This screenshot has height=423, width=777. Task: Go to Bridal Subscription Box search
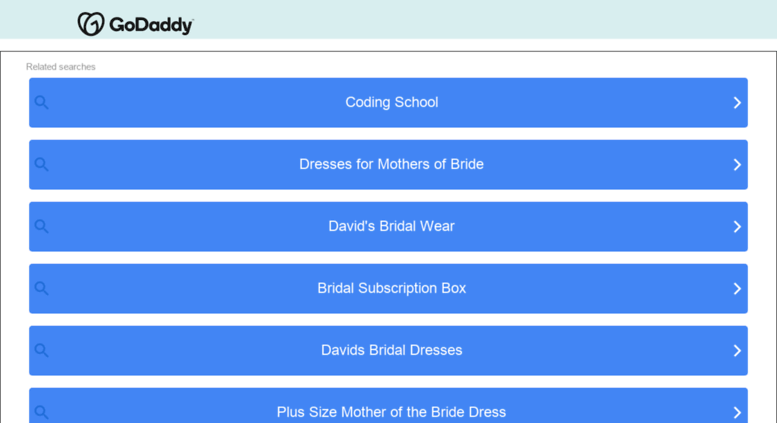click(388, 288)
